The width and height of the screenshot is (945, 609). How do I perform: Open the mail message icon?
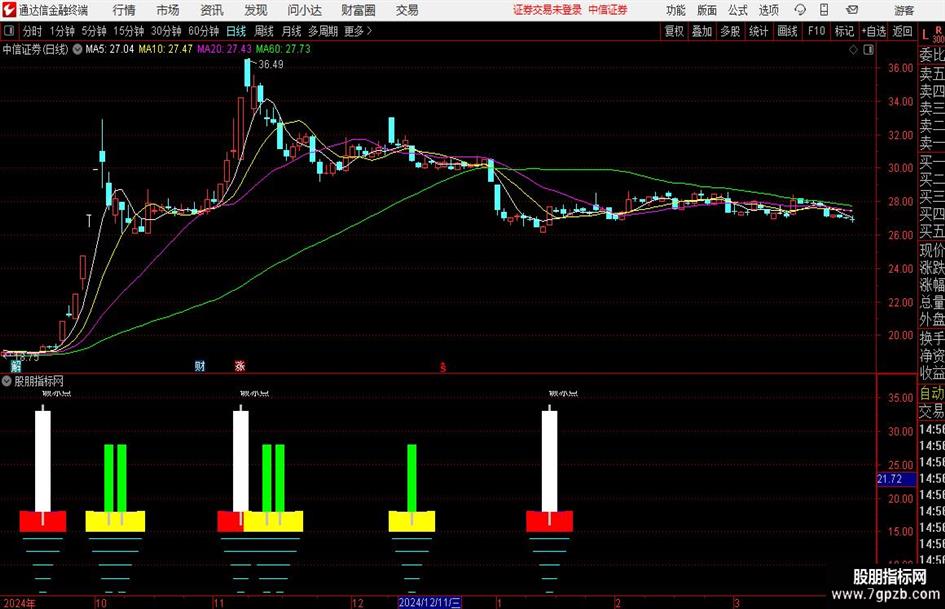click(852, 10)
